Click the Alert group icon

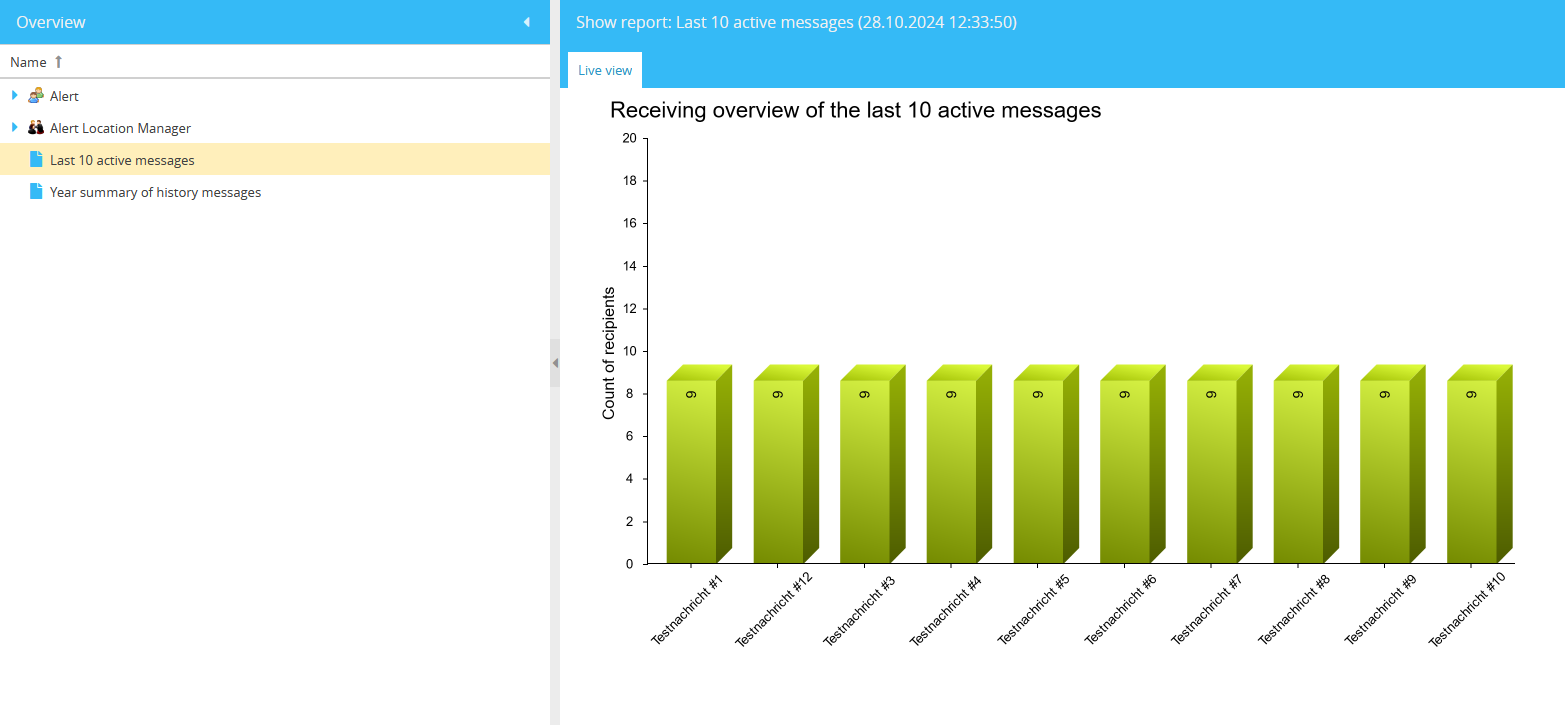[36, 96]
